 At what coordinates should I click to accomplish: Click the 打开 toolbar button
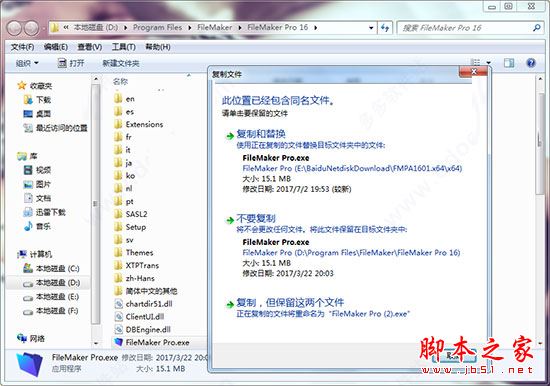point(71,63)
